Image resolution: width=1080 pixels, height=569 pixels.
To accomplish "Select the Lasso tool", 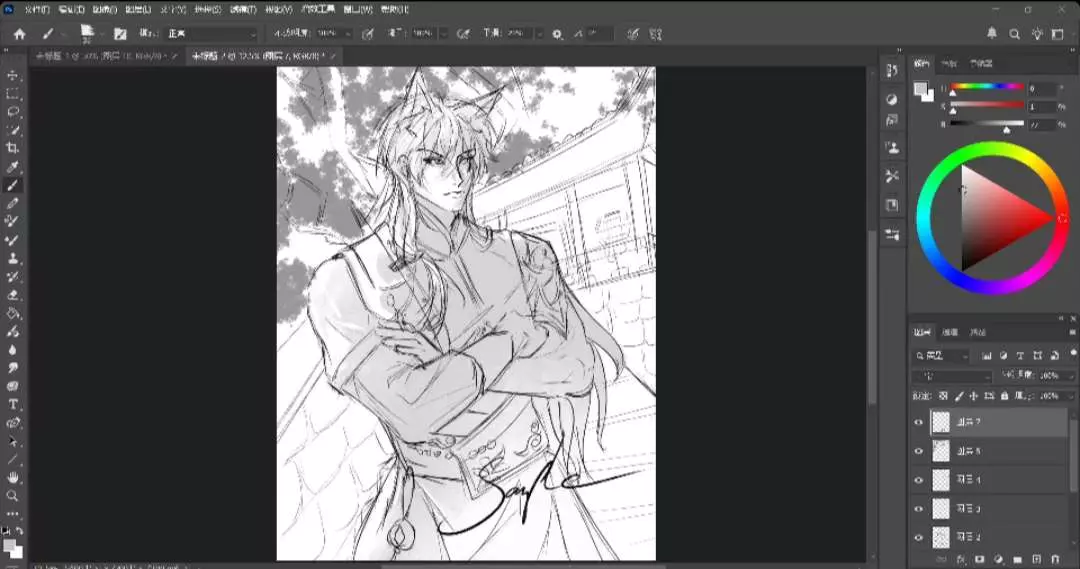I will point(13,112).
